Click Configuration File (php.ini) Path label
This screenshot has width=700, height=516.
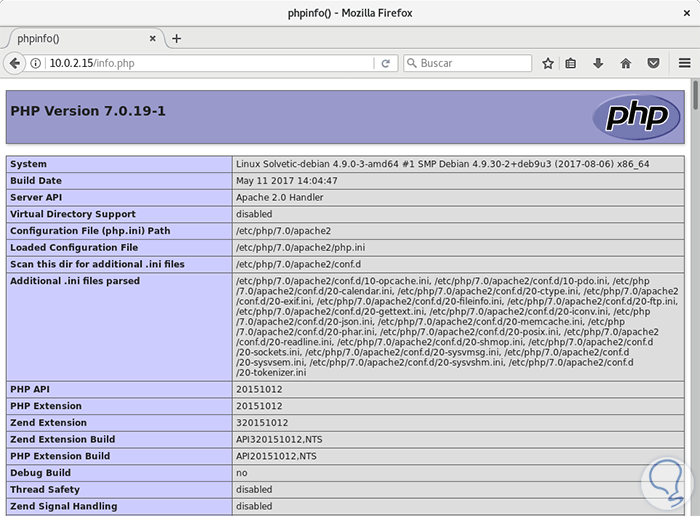(x=90, y=231)
